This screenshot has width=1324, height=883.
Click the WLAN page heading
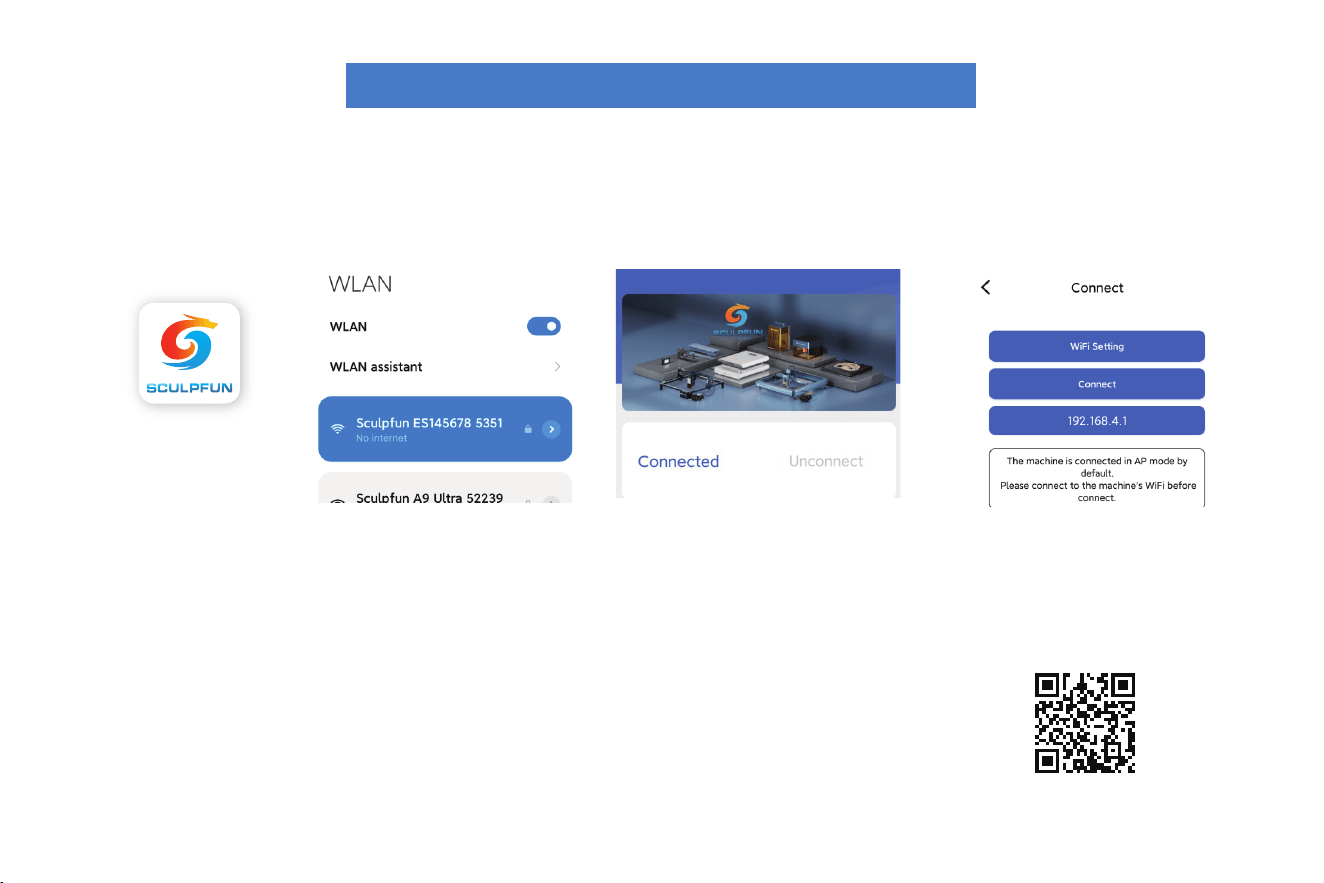[x=360, y=284]
